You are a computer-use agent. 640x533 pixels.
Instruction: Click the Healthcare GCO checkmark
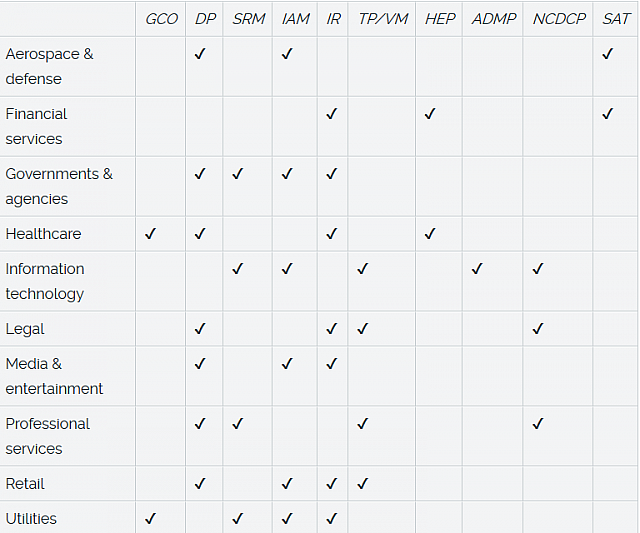coord(150,234)
